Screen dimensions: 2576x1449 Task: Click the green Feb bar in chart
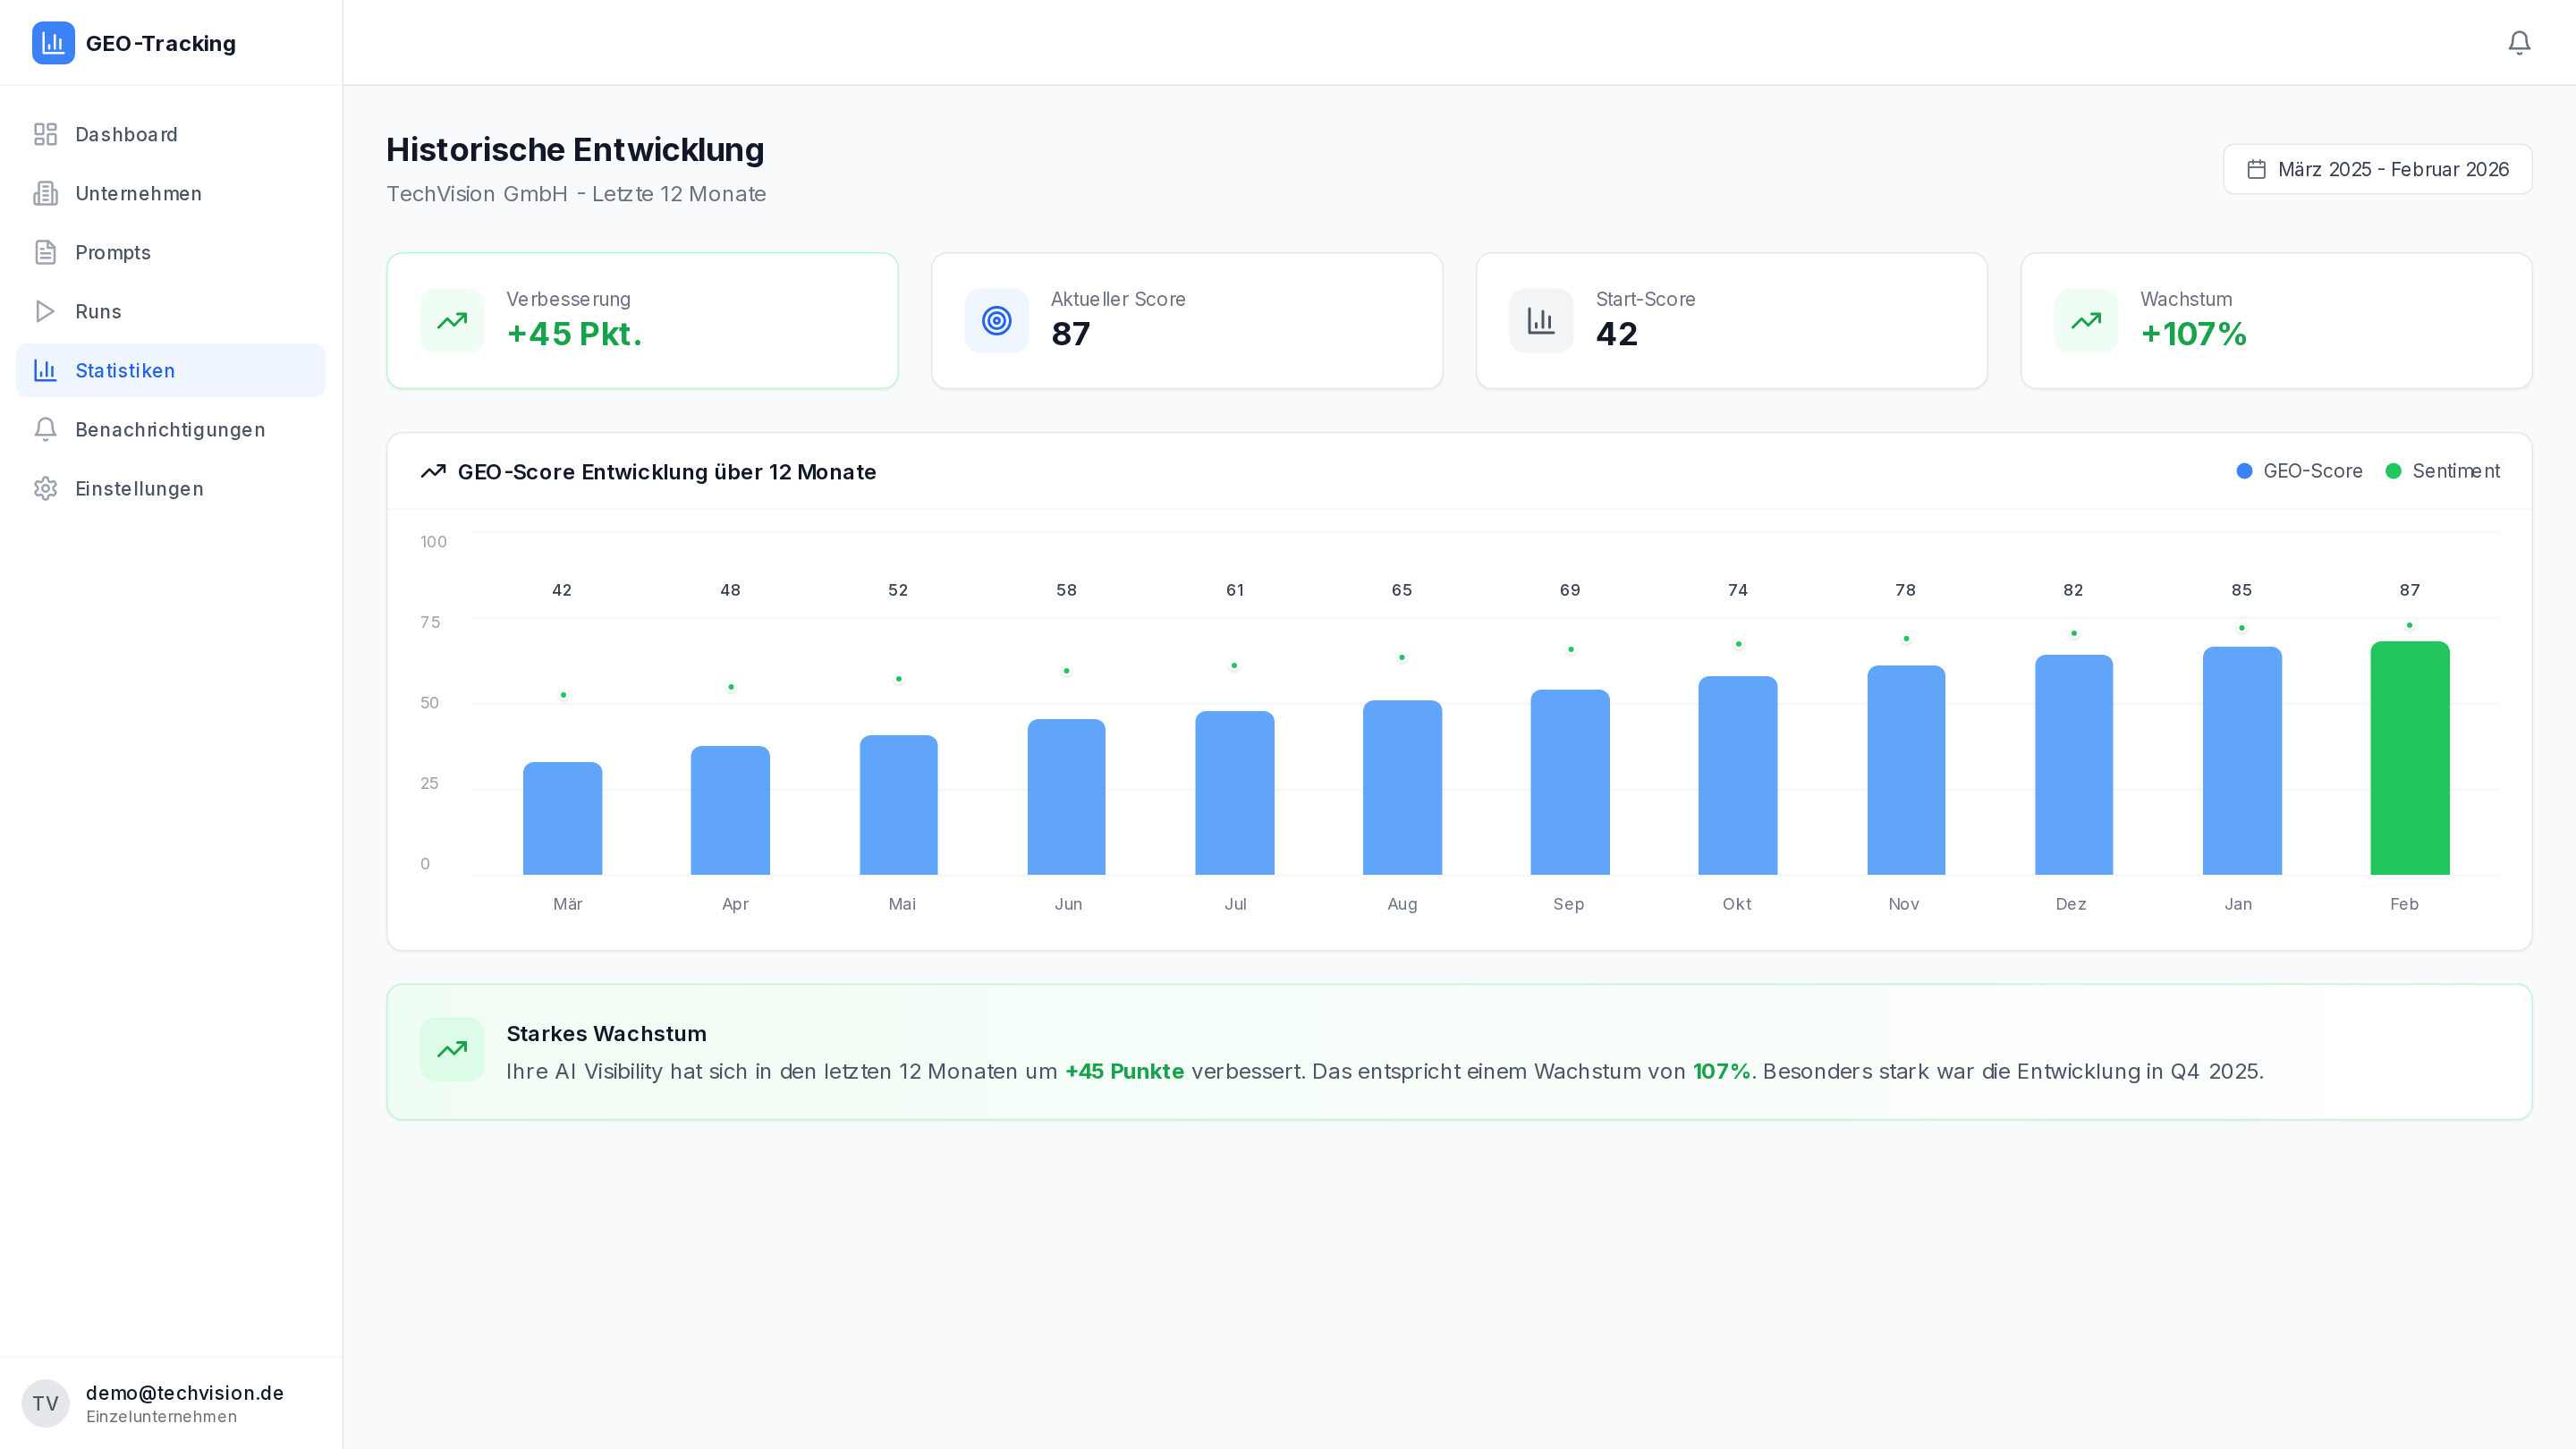[x=2409, y=760]
